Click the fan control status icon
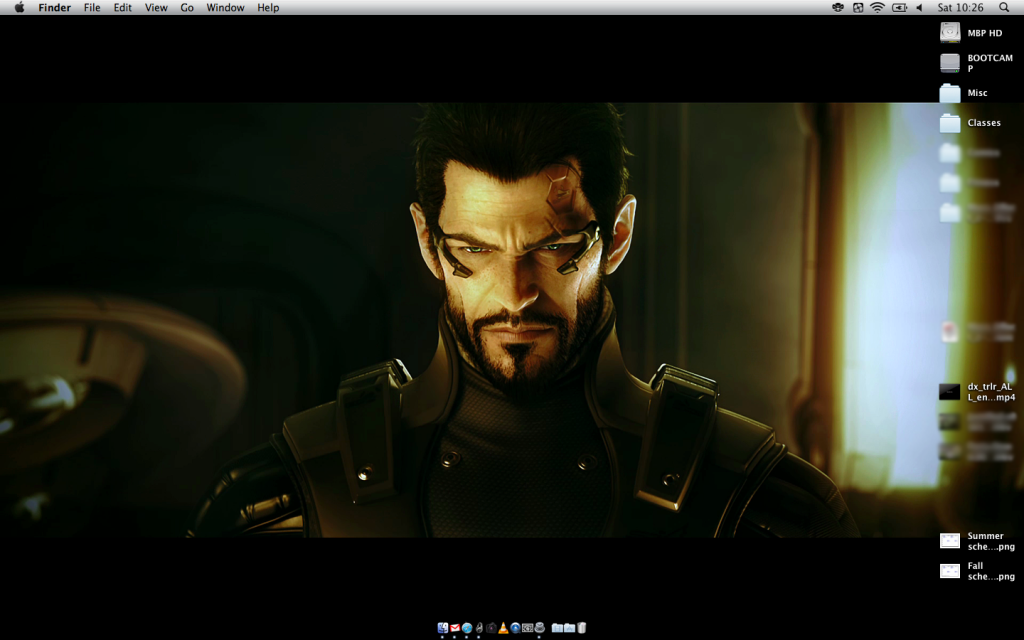Image resolution: width=1024 pixels, height=640 pixels. (858, 8)
